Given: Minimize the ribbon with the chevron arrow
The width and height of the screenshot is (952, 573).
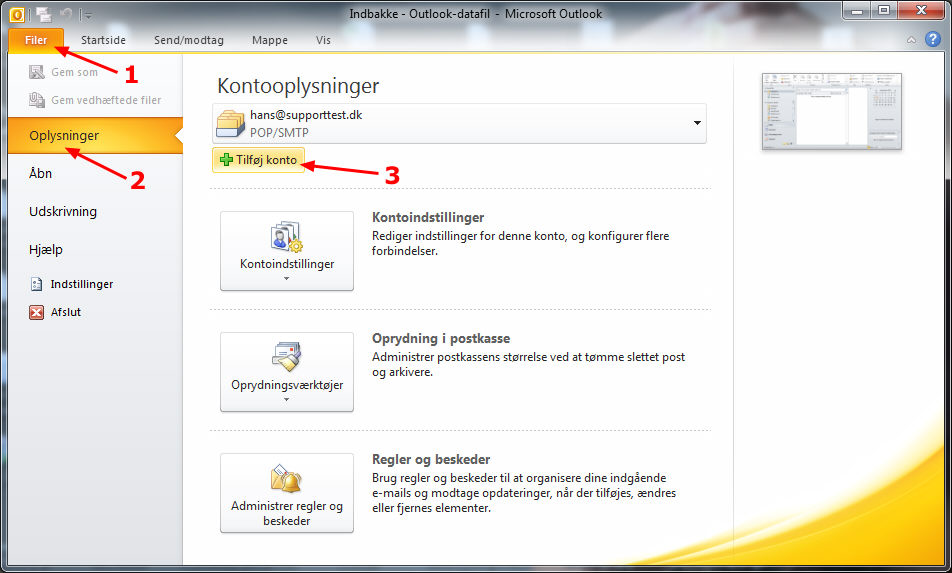Looking at the screenshot, I should tap(911, 40).
